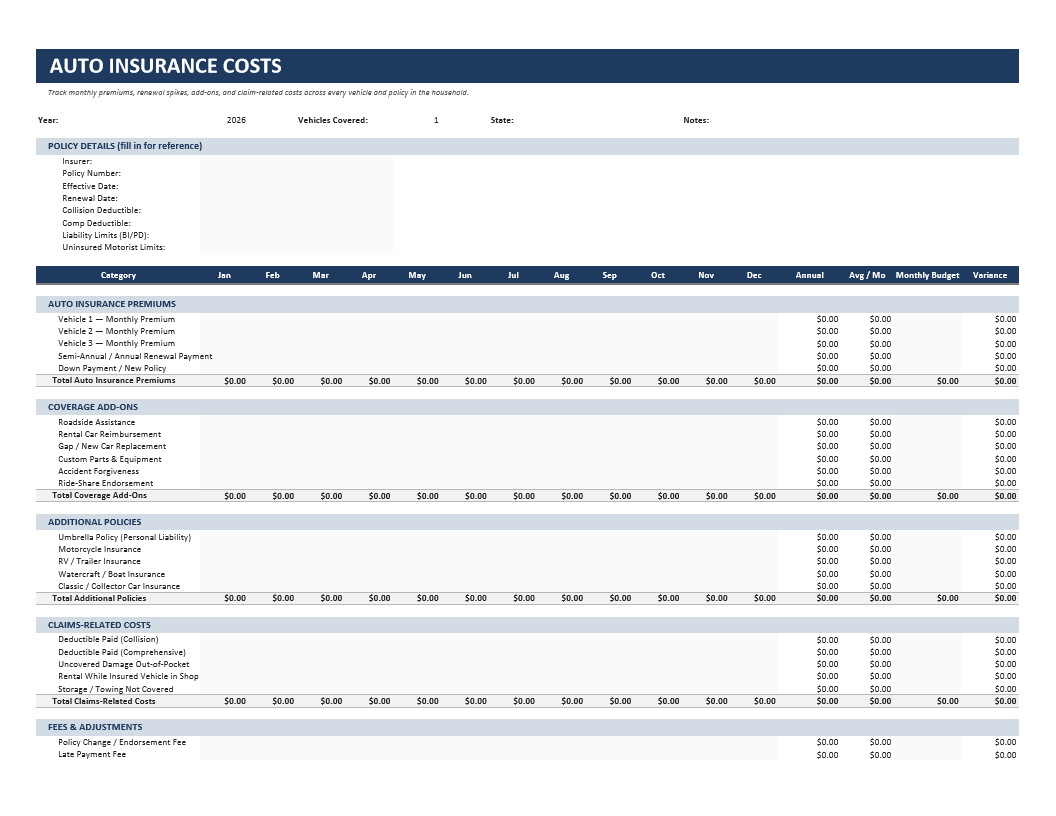This screenshot has height=816, width=1056.
Task: Select the Uncovered Damage Out-of-Pocket row
Action: (527, 665)
